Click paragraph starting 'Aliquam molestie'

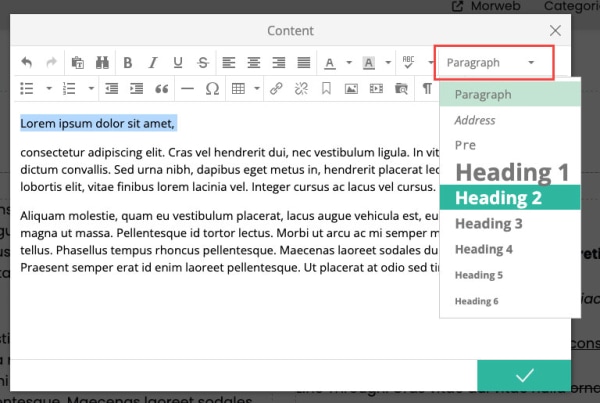229,241
